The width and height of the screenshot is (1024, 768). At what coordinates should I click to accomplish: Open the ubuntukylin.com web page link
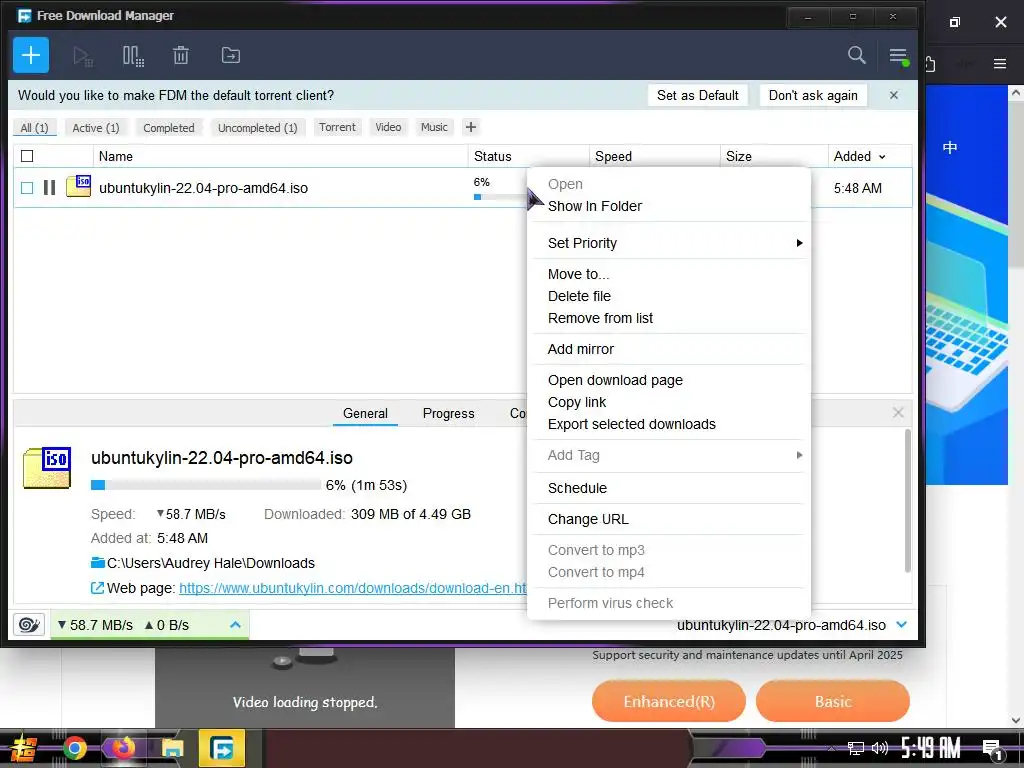pos(352,588)
